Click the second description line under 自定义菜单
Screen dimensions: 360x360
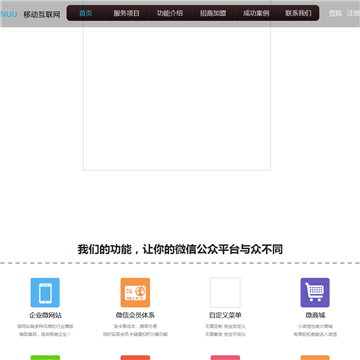coord(225,334)
